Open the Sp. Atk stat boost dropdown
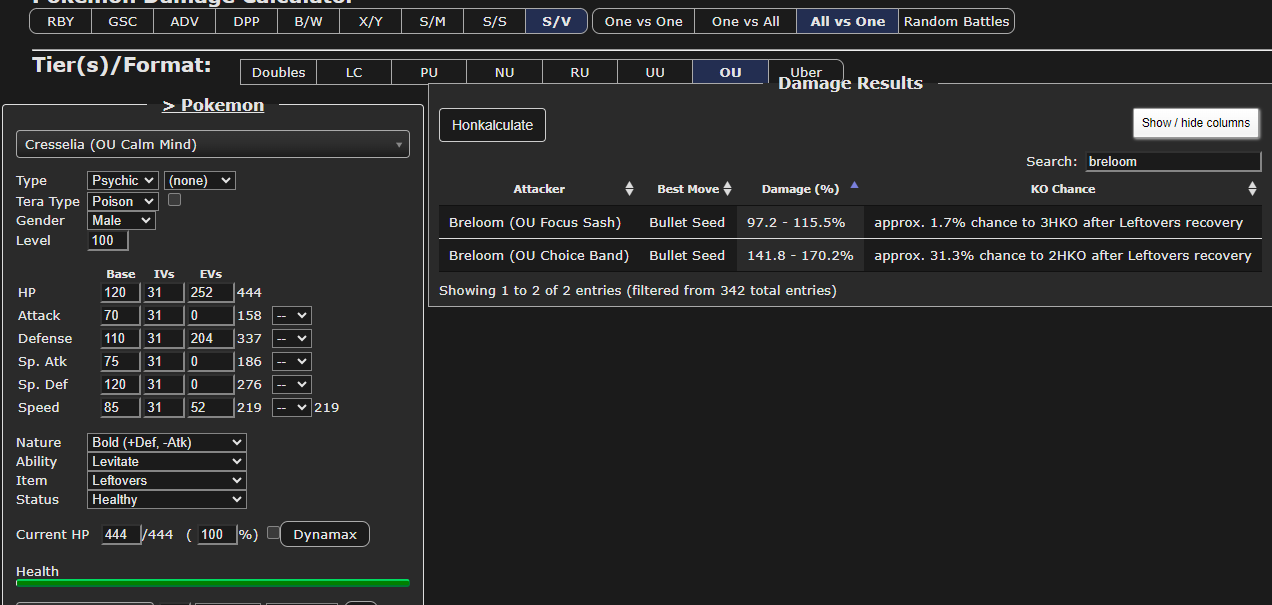Viewport: 1272px width, 605px height. tap(292, 361)
